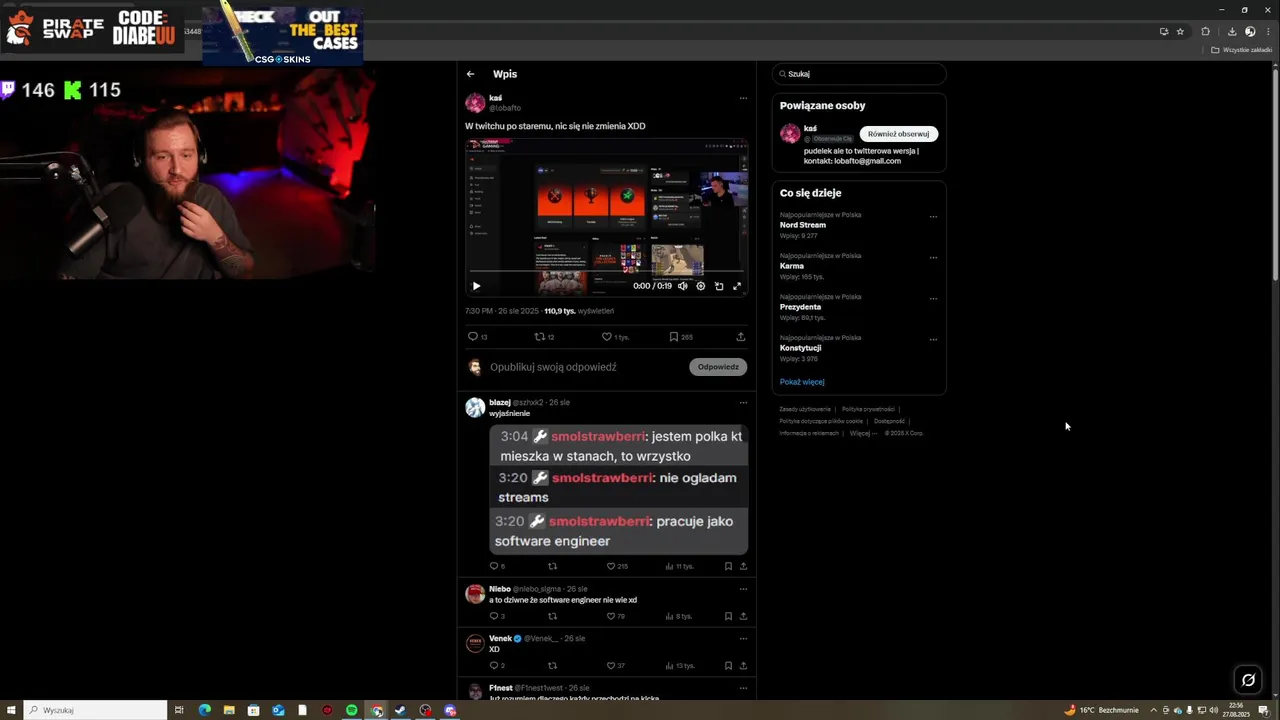Bookmark Niebo's reply
This screenshot has height=720, width=1280.
coord(728,616)
